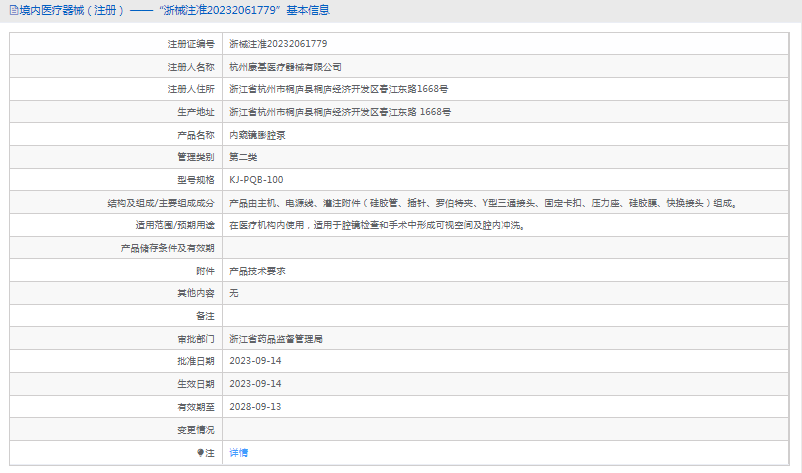
Task: Click the 注册人住所 address value
Action: (339, 89)
